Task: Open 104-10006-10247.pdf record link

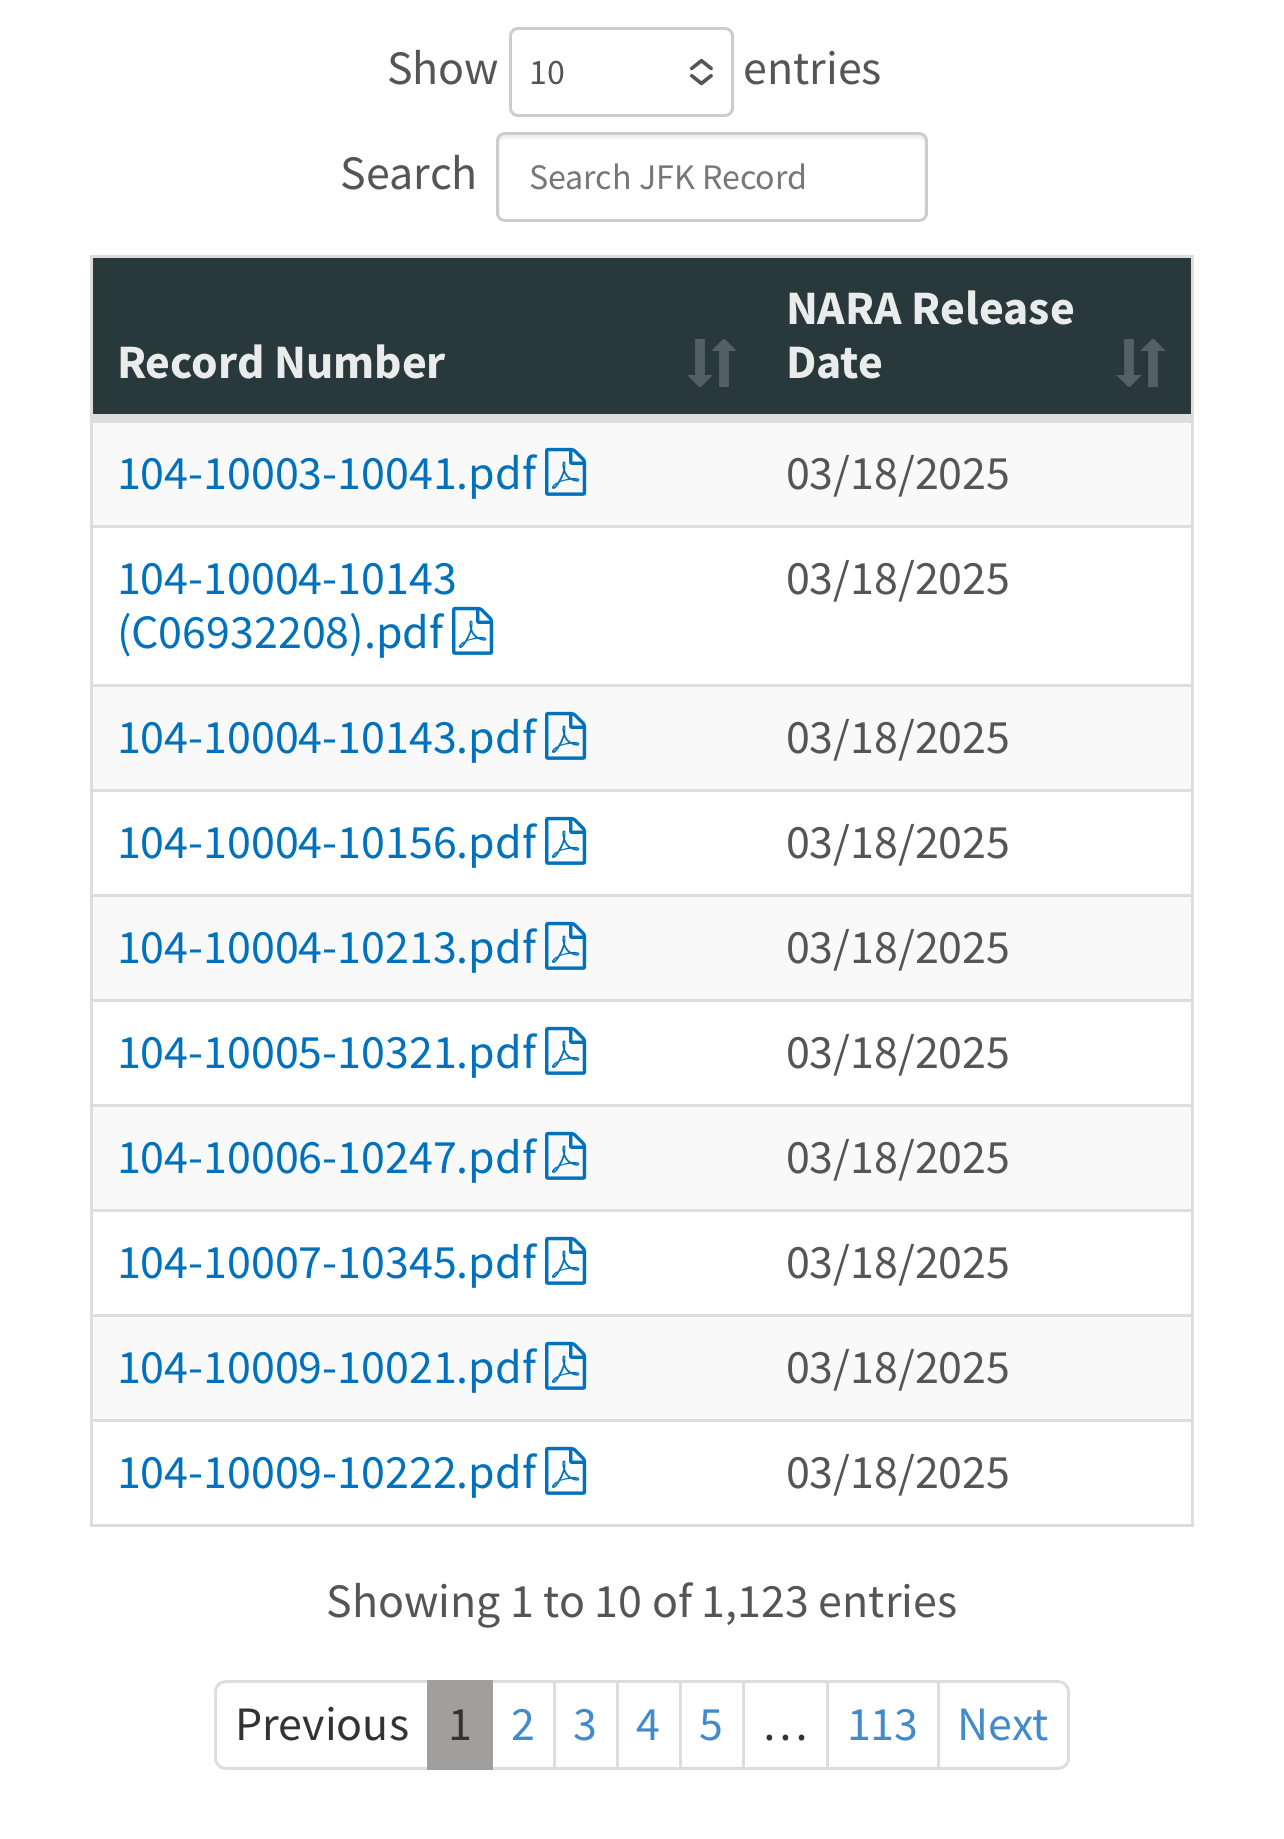Action: (x=327, y=1158)
